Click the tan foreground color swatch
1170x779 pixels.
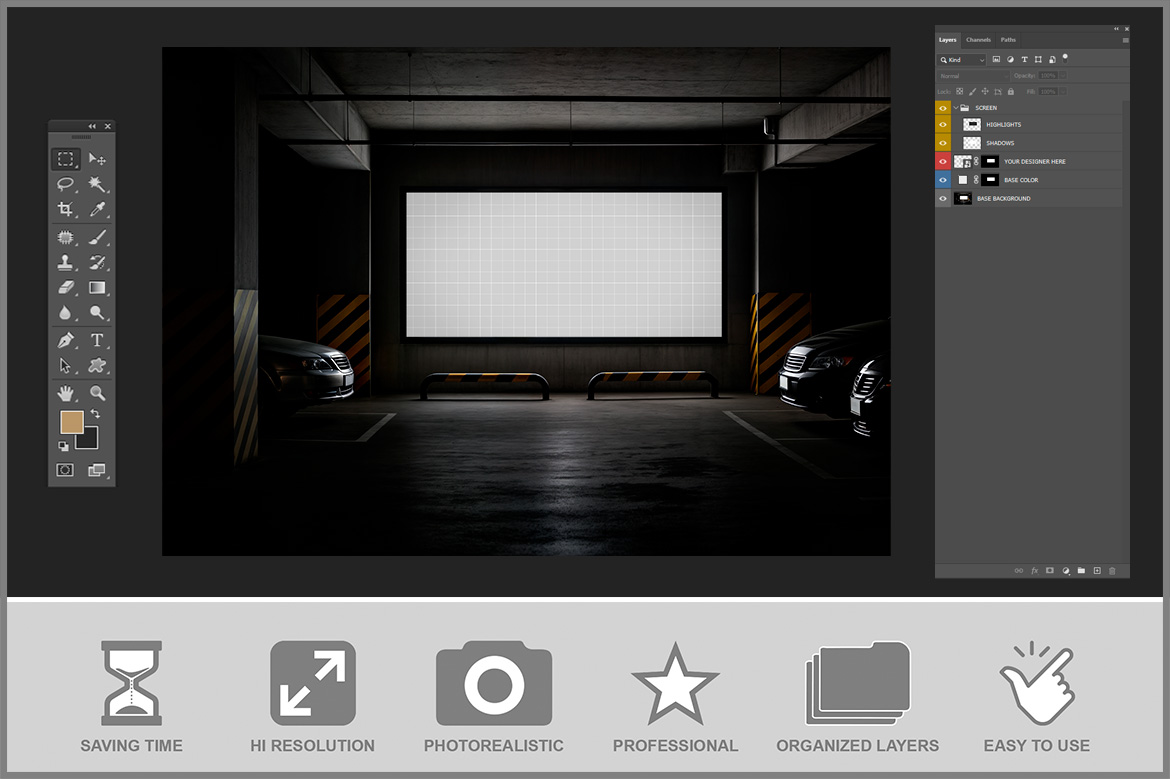[71, 422]
